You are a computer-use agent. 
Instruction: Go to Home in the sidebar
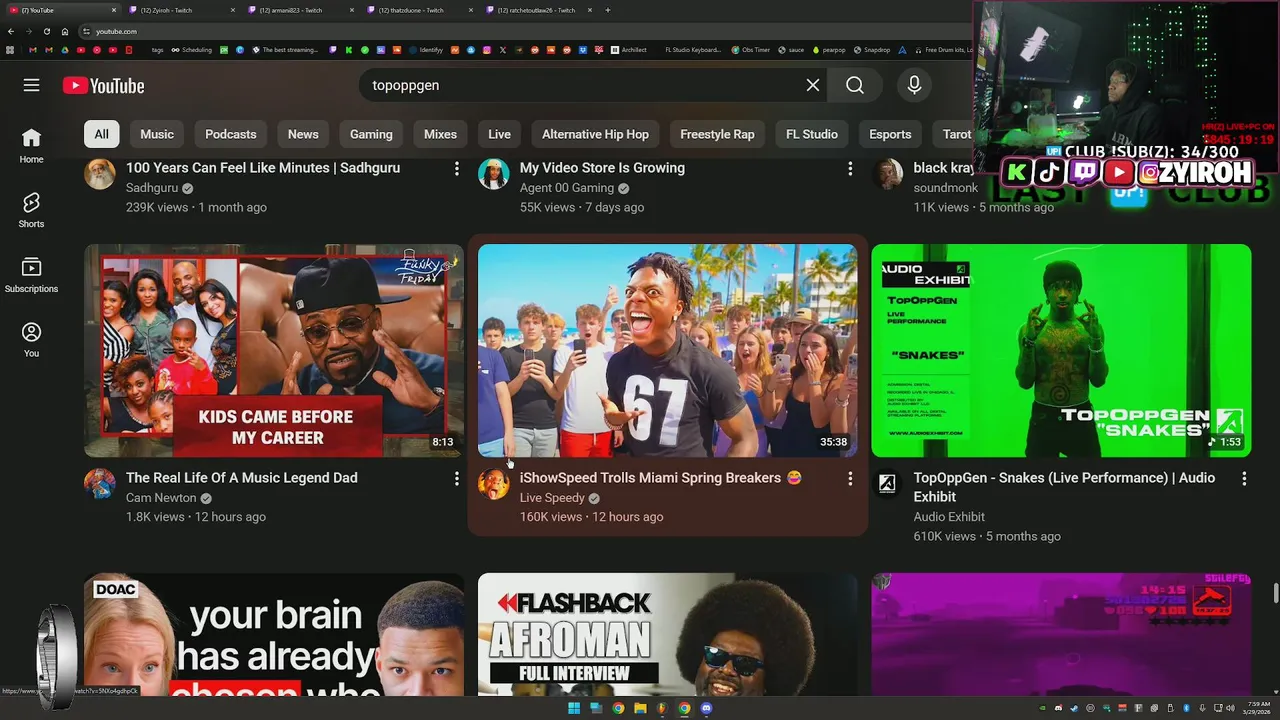pos(31,146)
